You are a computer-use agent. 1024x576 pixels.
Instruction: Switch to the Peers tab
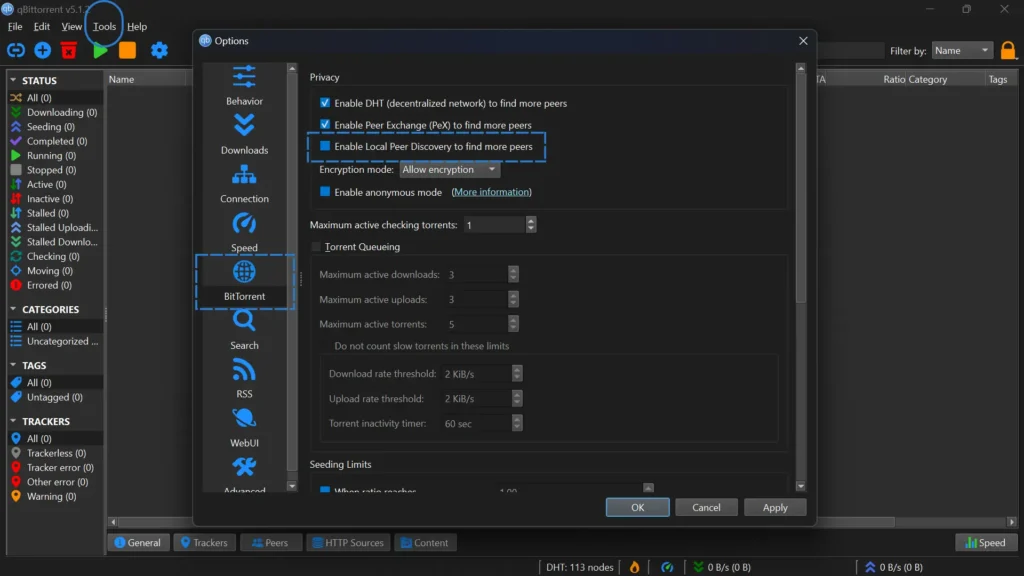pos(270,543)
